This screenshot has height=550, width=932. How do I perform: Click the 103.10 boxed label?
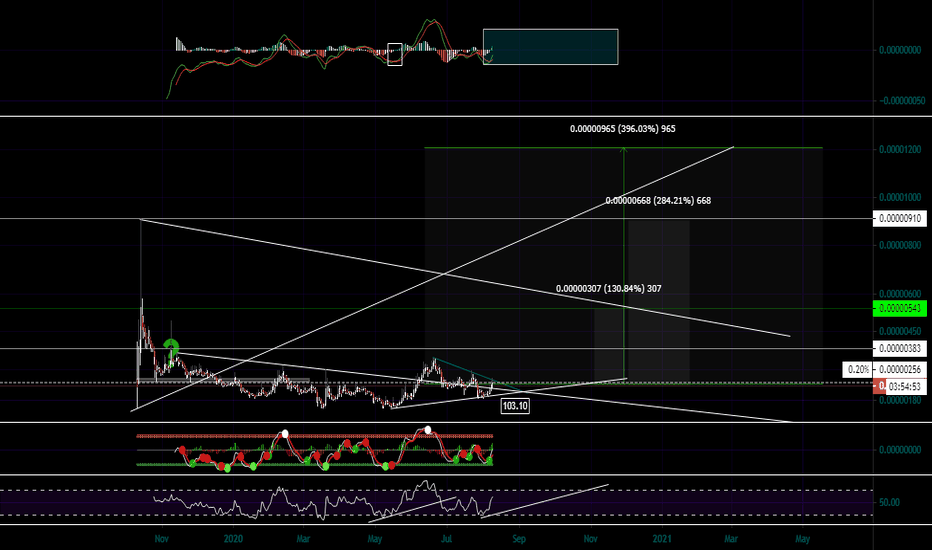point(515,406)
